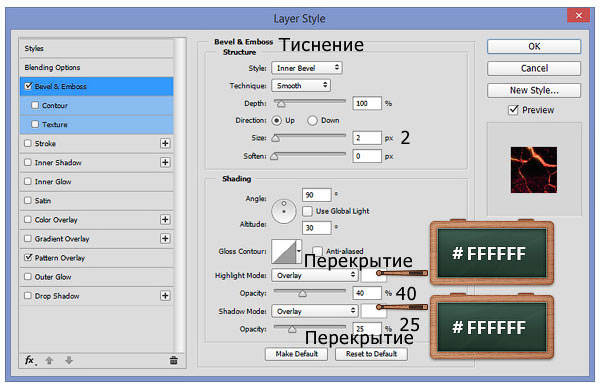Click plus icon beside Inner Shadow
Image resolution: width=600 pixels, height=388 pixels.
[165, 162]
